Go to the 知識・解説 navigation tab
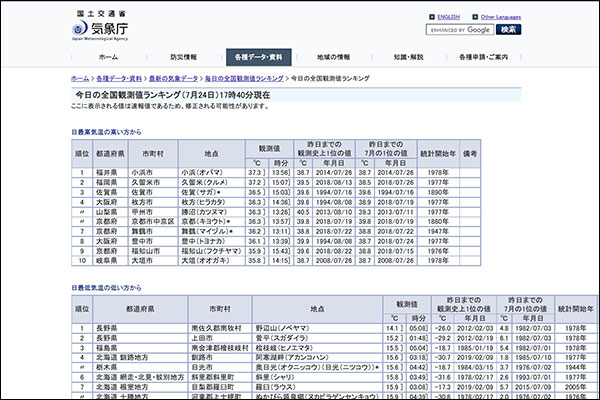Viewport: 600px width, 400px height. (409, 57)
